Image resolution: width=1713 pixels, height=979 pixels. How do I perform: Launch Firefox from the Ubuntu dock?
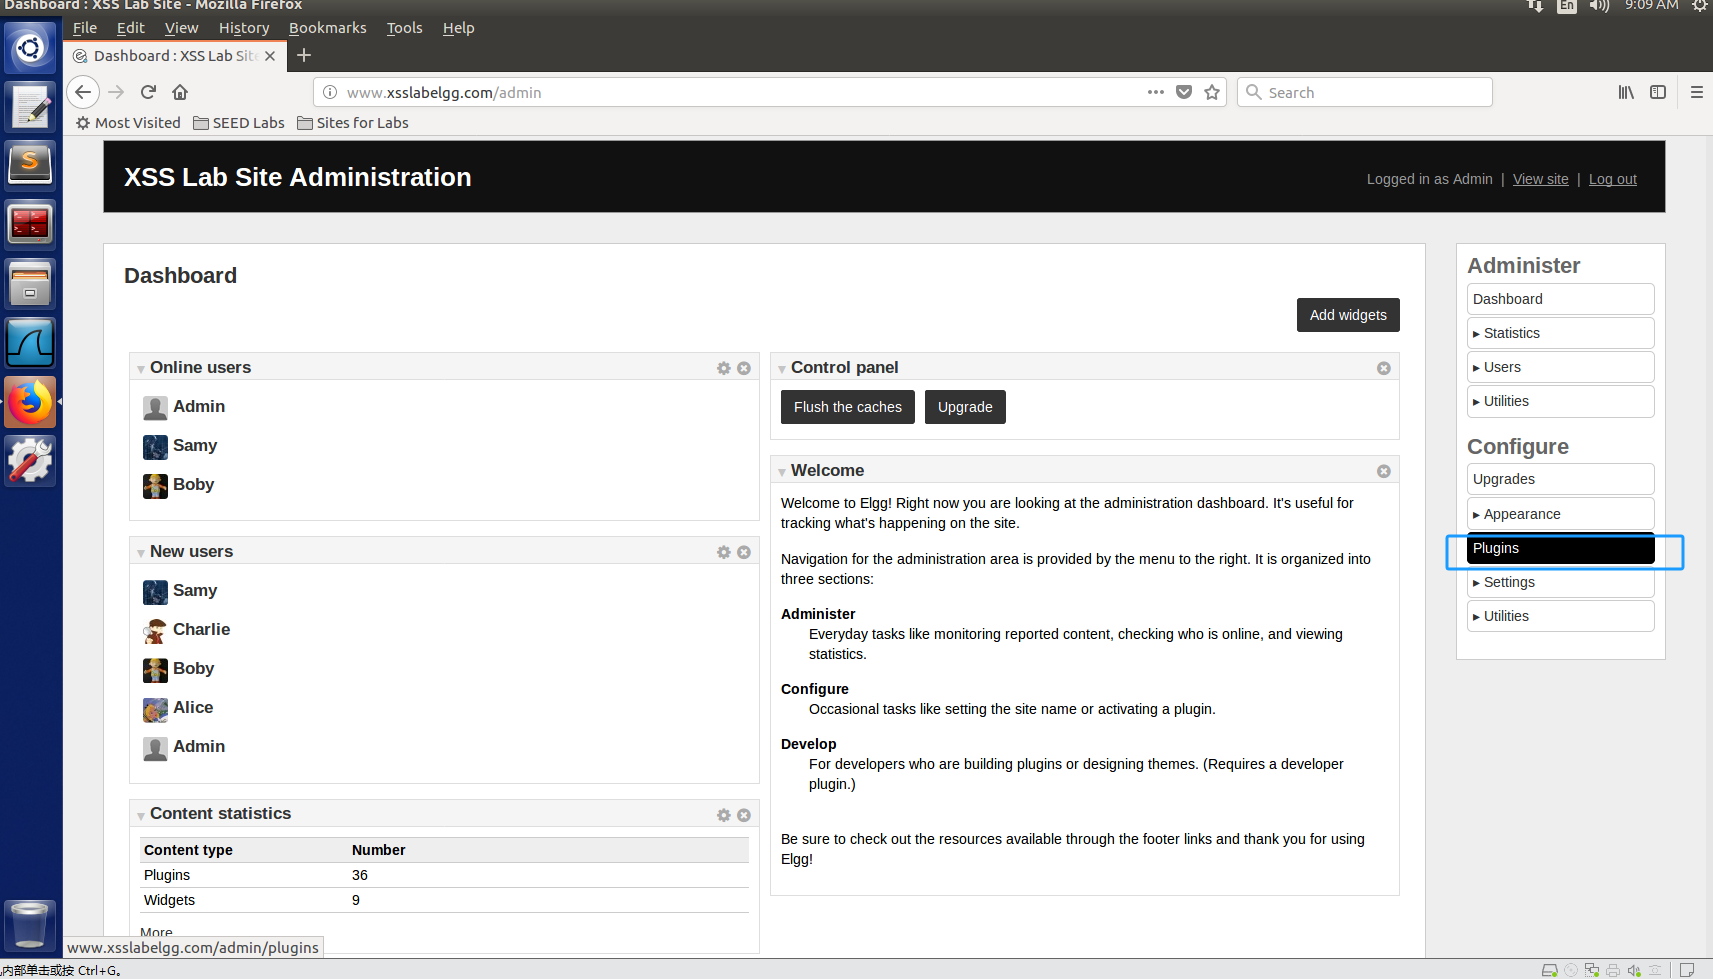coord(30,402)
